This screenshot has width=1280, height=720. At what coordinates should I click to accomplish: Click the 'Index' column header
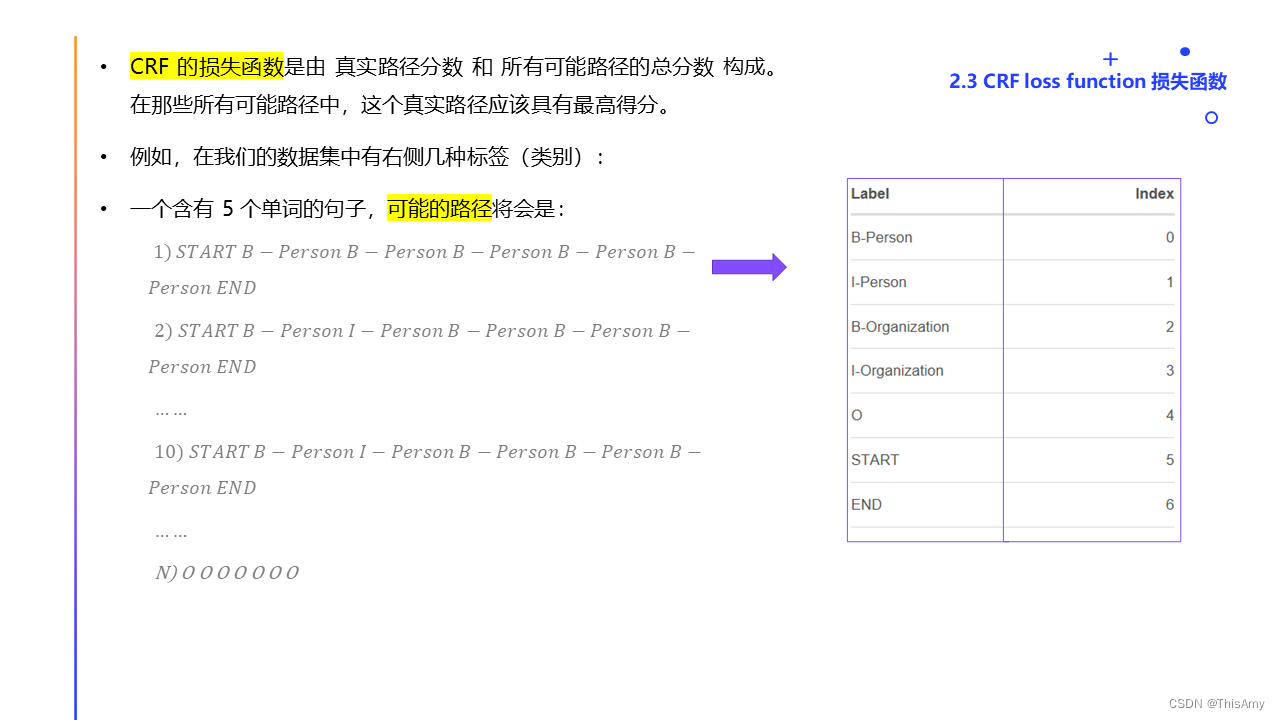(1154, 194)
